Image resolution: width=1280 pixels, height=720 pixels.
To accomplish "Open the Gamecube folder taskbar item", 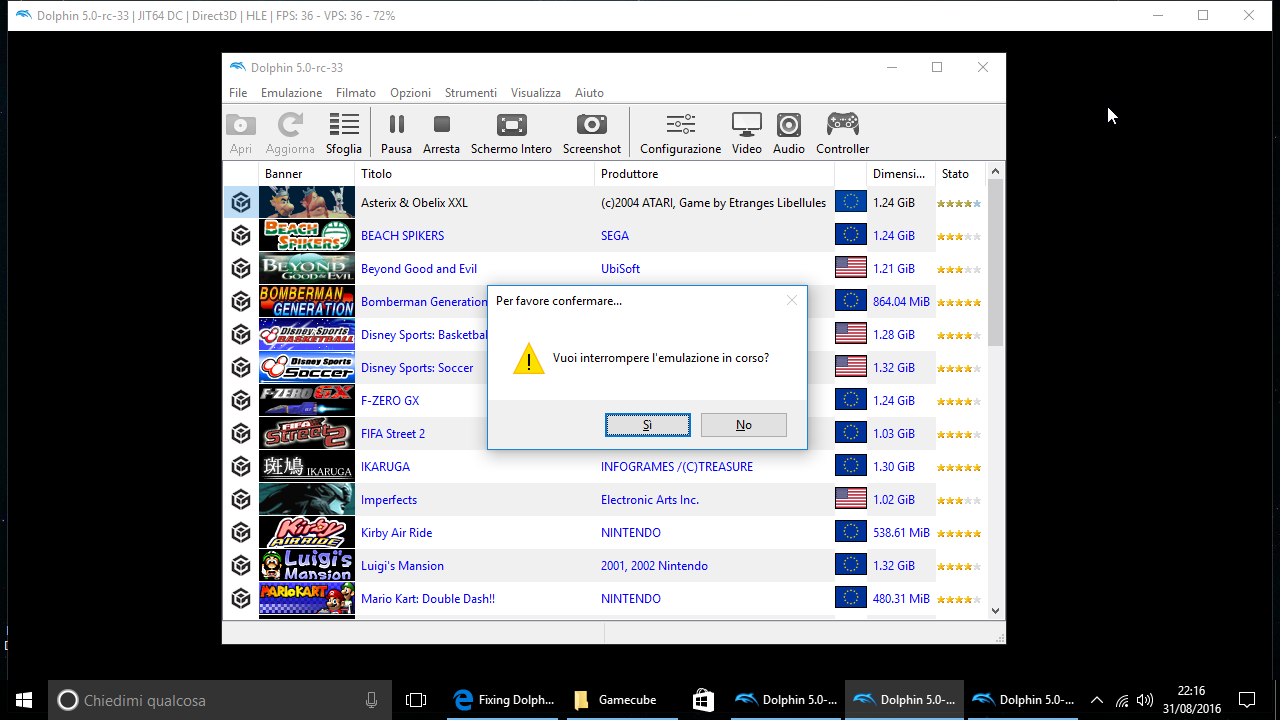I will [x=622, y=700].
